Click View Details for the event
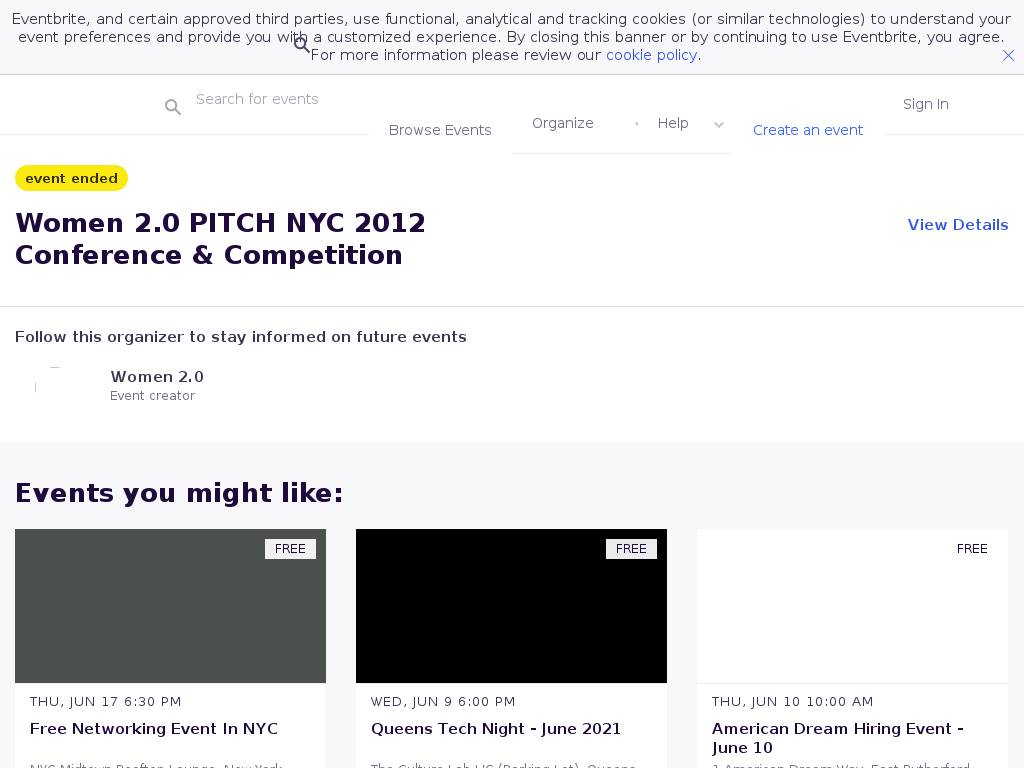The height and width of the screenshot is (768, 1024). pyautogui.click(x=957, y=225)
